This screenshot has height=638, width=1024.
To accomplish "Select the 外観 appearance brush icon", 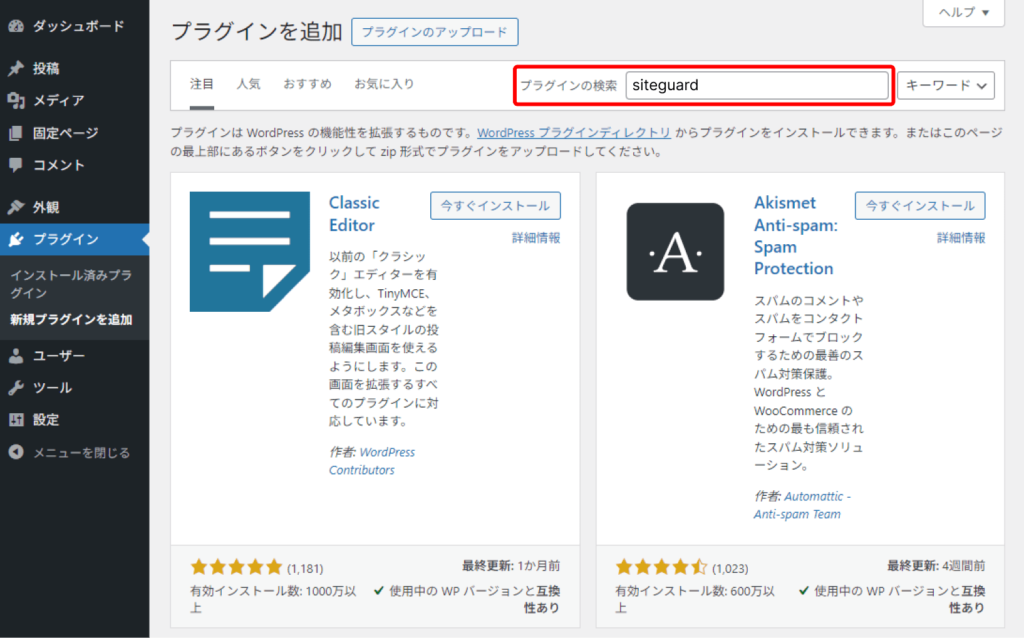I will pos(14,207).
